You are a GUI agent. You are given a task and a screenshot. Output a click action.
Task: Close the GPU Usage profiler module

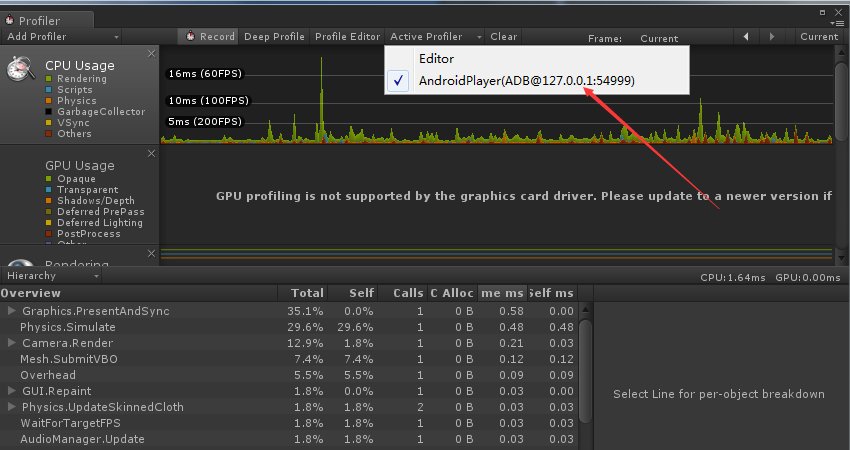pyautogui.click(x=151, y=153)
